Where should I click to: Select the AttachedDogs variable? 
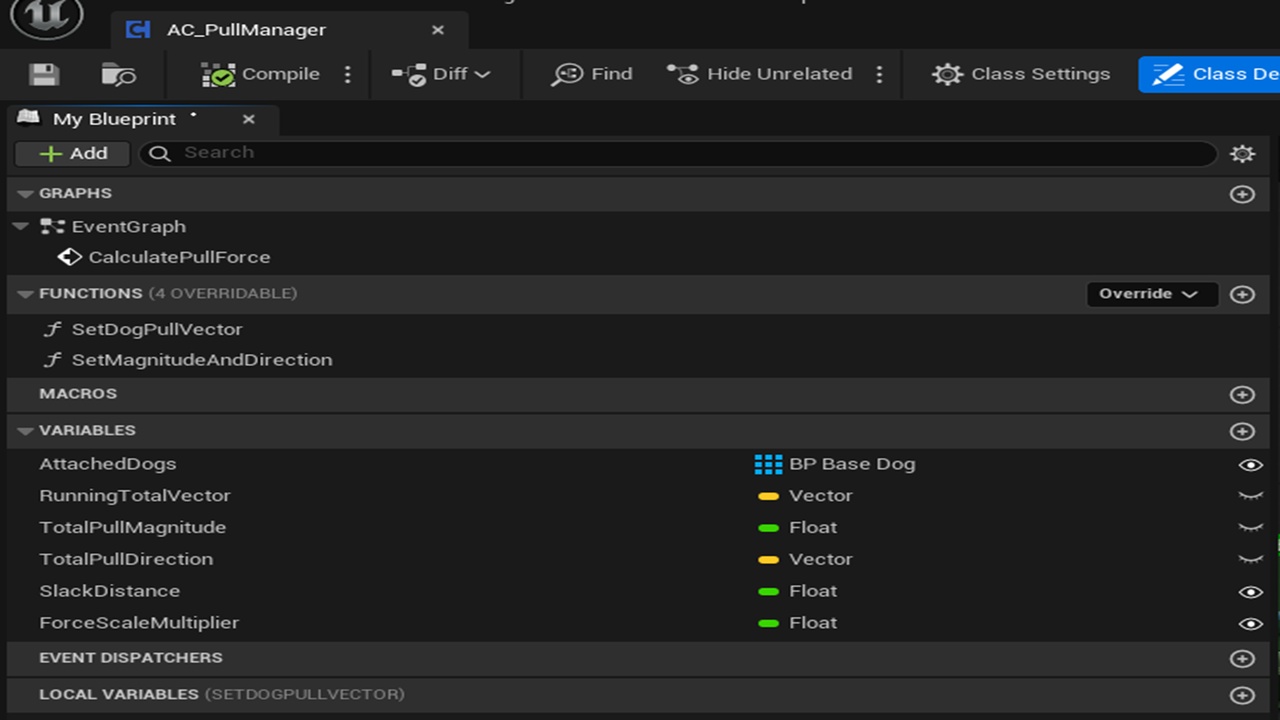click(x=107, y=464)
